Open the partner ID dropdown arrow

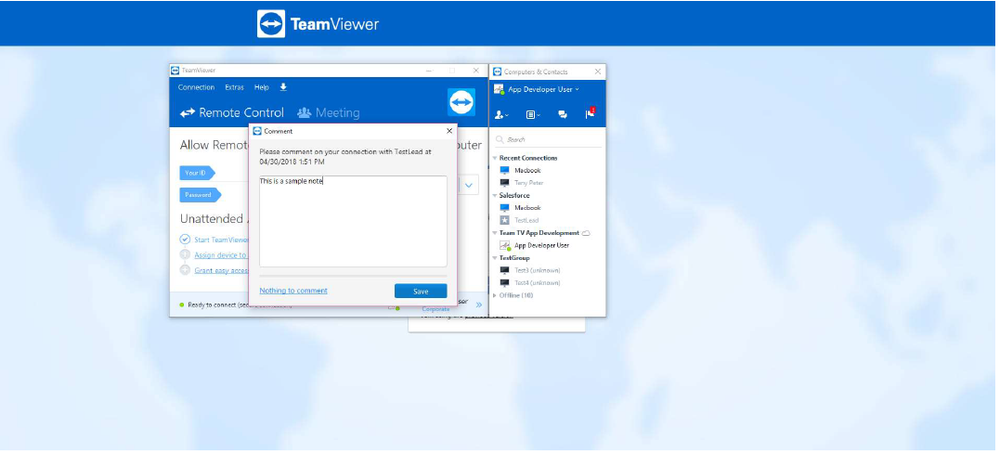coord(469,185)
